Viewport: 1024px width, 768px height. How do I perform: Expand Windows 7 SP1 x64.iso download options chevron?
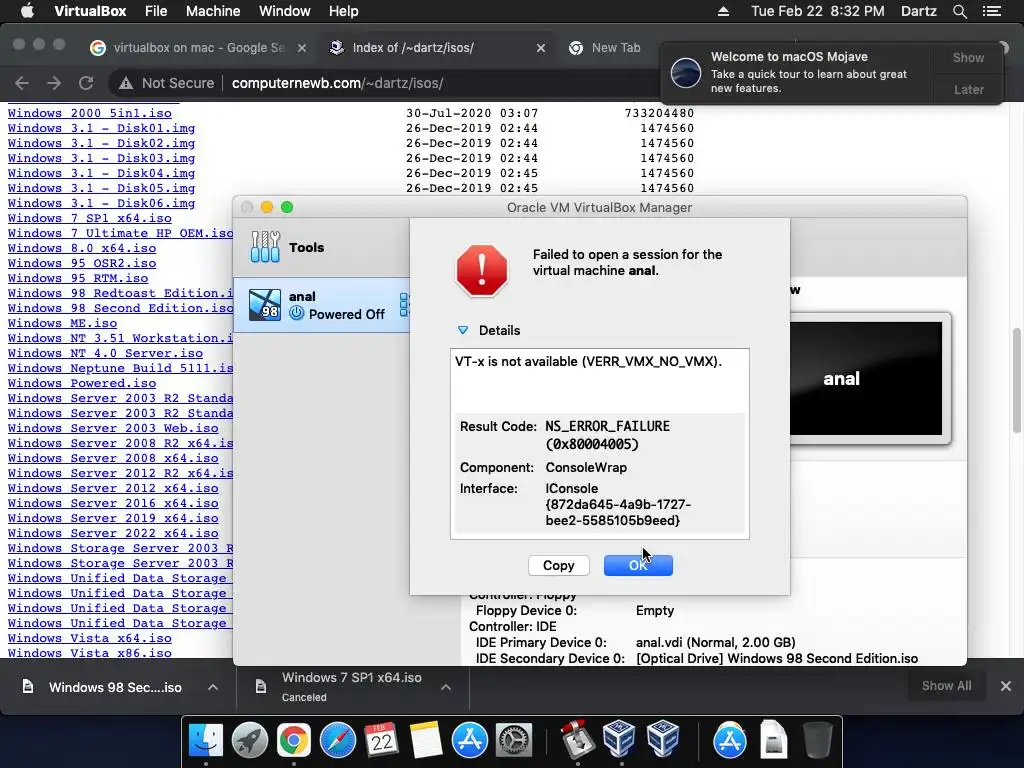[x=446, y=687]
